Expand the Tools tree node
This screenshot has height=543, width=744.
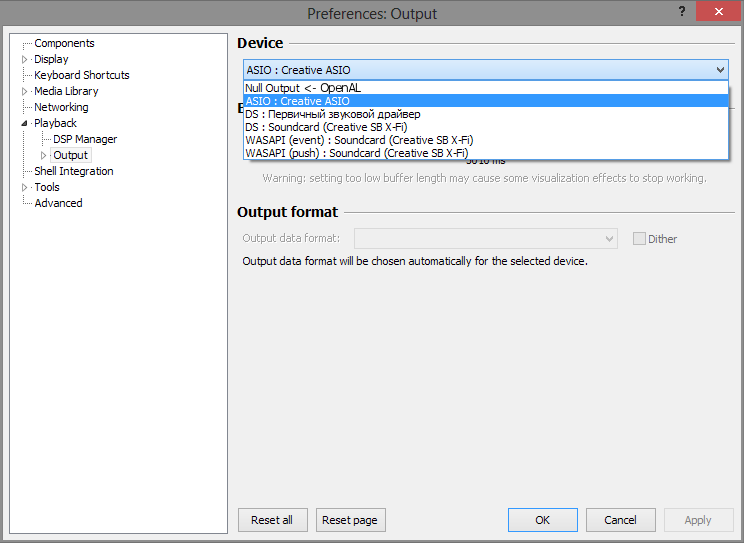point(25,187)
